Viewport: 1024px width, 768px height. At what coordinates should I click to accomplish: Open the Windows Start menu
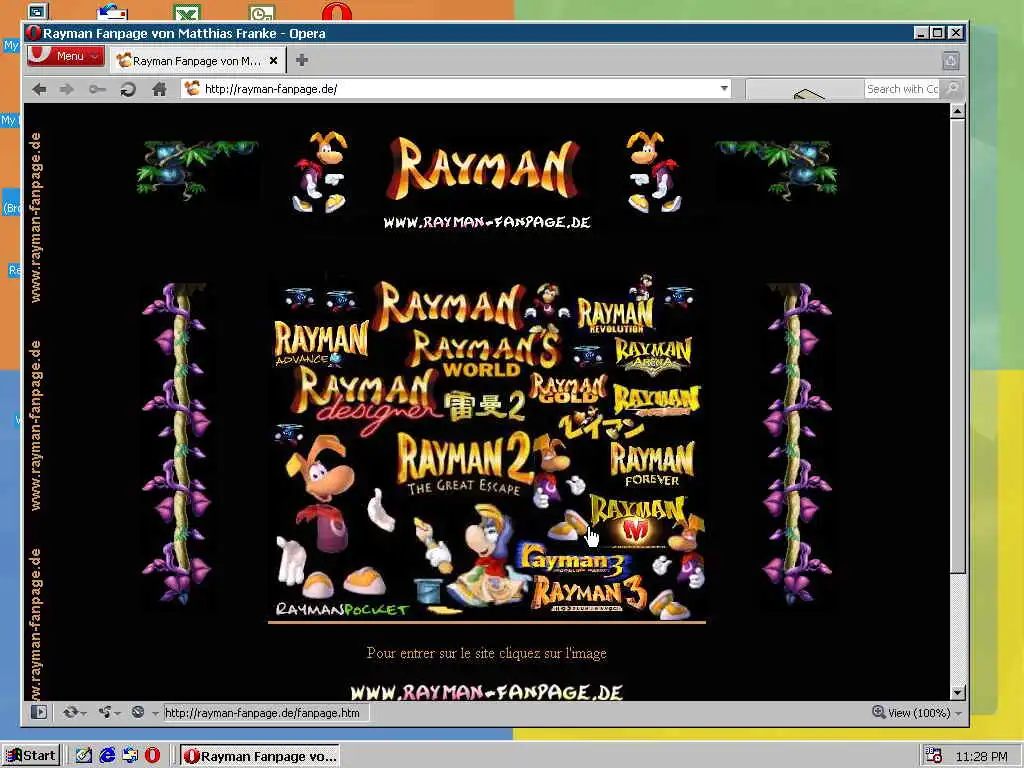click(31, 756)
